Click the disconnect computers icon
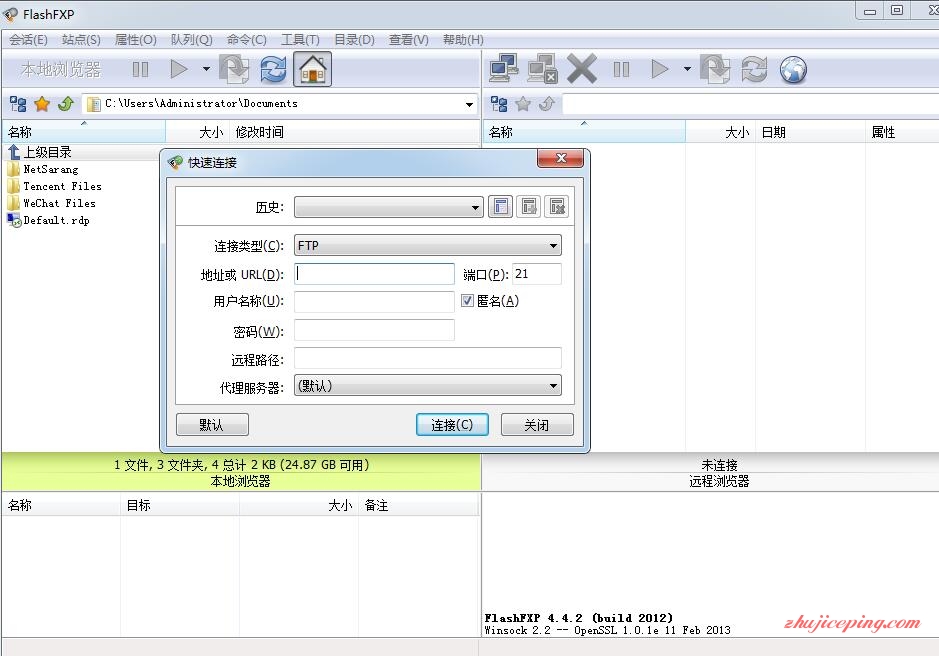Image resolution: width=939 pixels, height=656 pixels. pyautogui.click(x=543, y=68)
